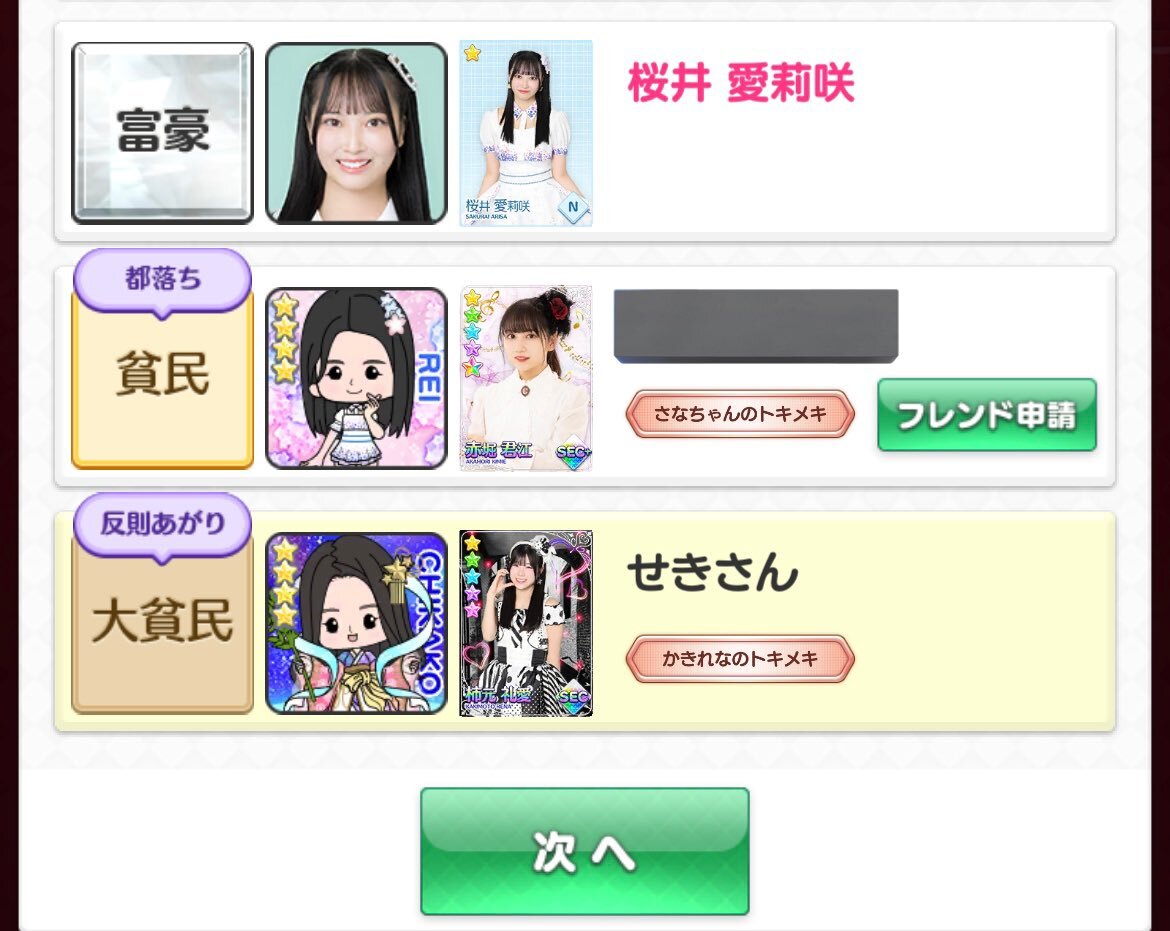Open the CHIKAKO chibi avatar
The height and width of the screenshot is (931, 1170).
point(356,623)
